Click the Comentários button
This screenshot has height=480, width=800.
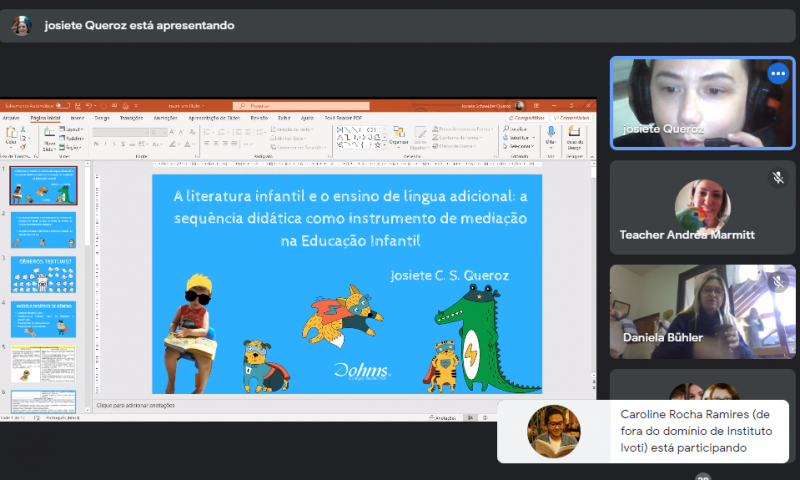point(571,118)
